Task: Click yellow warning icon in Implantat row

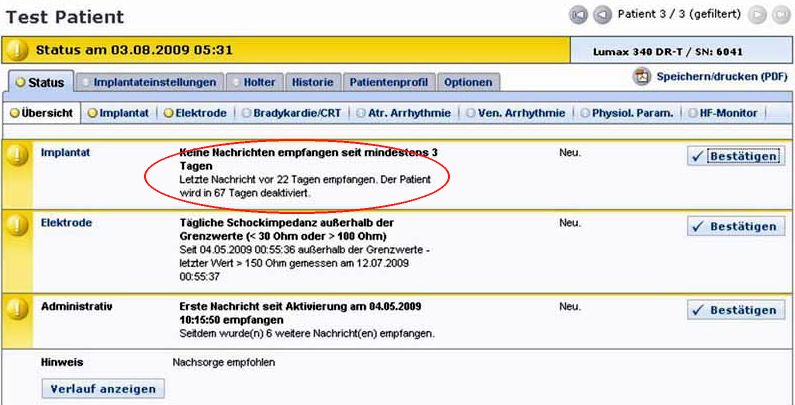Action: [x=17, y=155]
